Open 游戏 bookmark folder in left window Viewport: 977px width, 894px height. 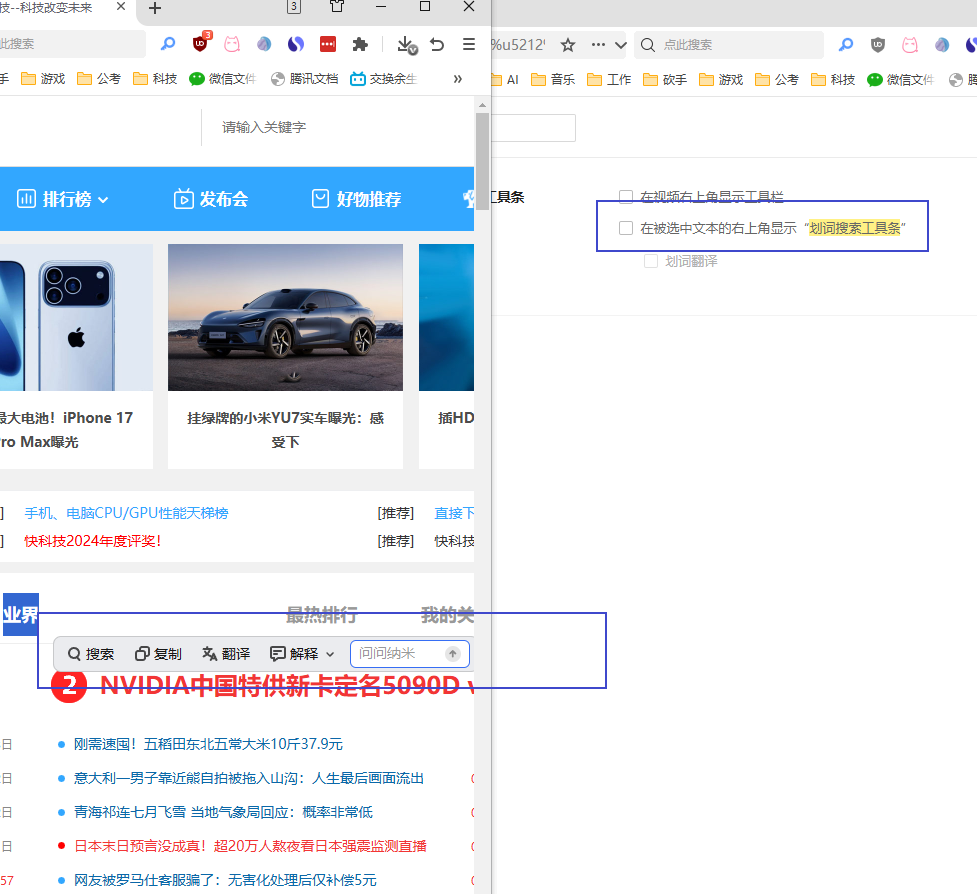click(x=43, y=79)
